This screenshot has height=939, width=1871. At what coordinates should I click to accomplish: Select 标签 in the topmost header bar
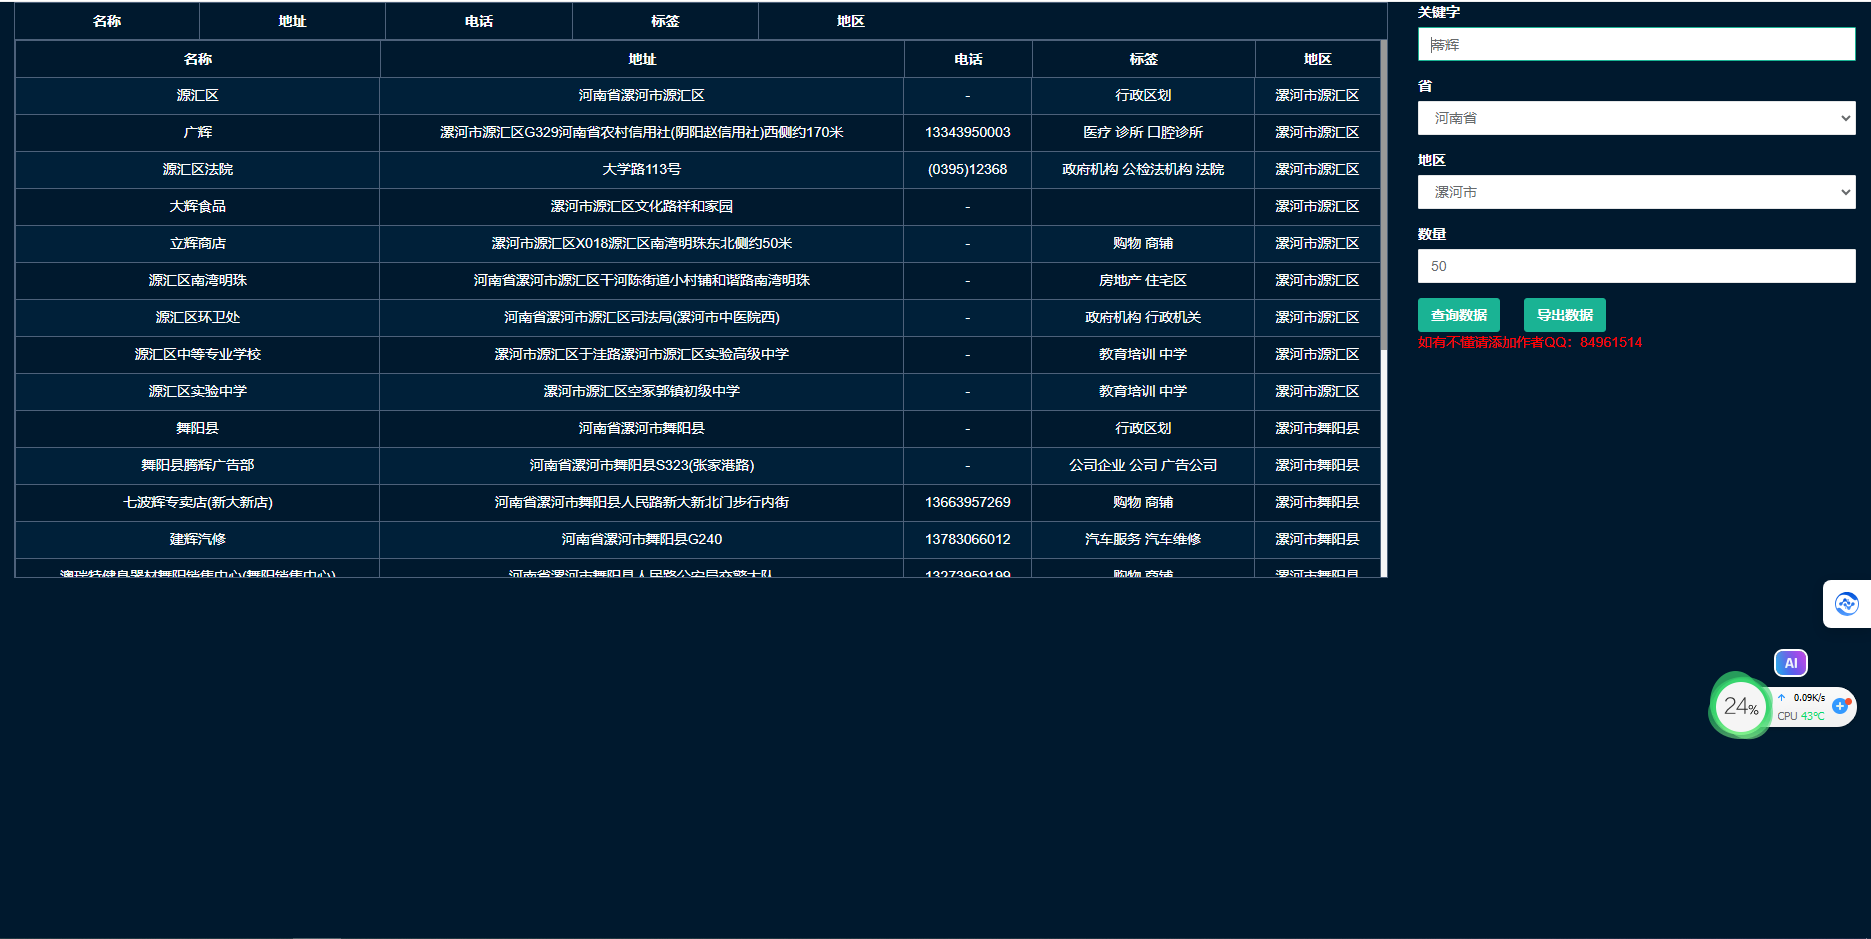coord(665,21)
